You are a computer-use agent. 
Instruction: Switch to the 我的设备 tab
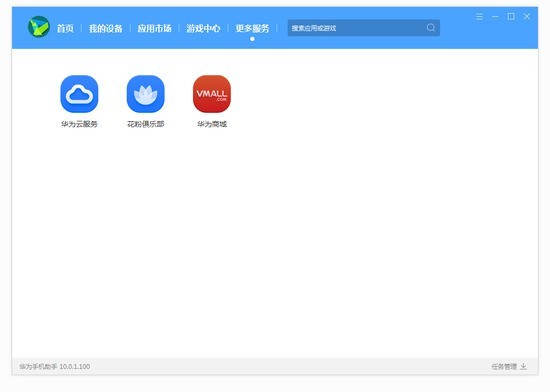106,28
